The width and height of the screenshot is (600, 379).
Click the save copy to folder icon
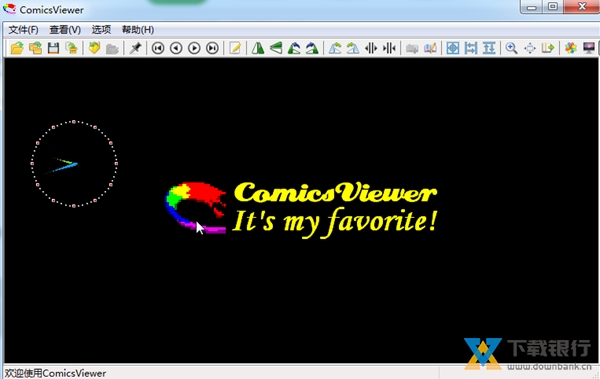tap(72, 48)
